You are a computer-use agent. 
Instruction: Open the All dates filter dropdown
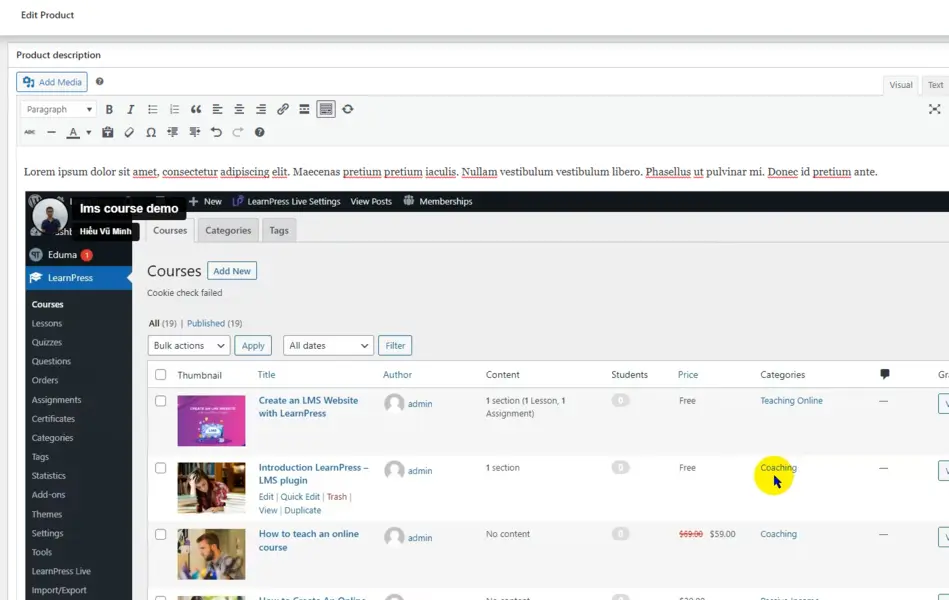[328, 345]
